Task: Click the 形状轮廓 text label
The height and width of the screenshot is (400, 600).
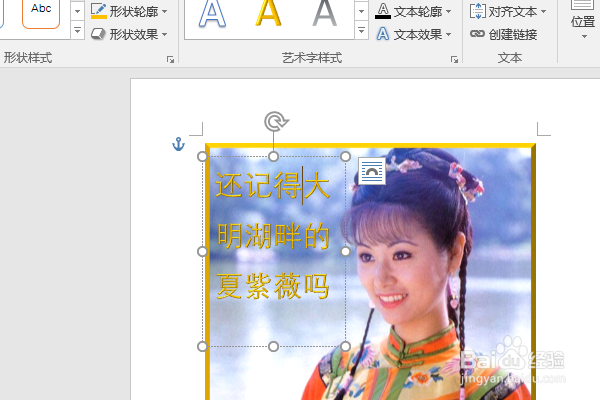Action: [134, 12]
